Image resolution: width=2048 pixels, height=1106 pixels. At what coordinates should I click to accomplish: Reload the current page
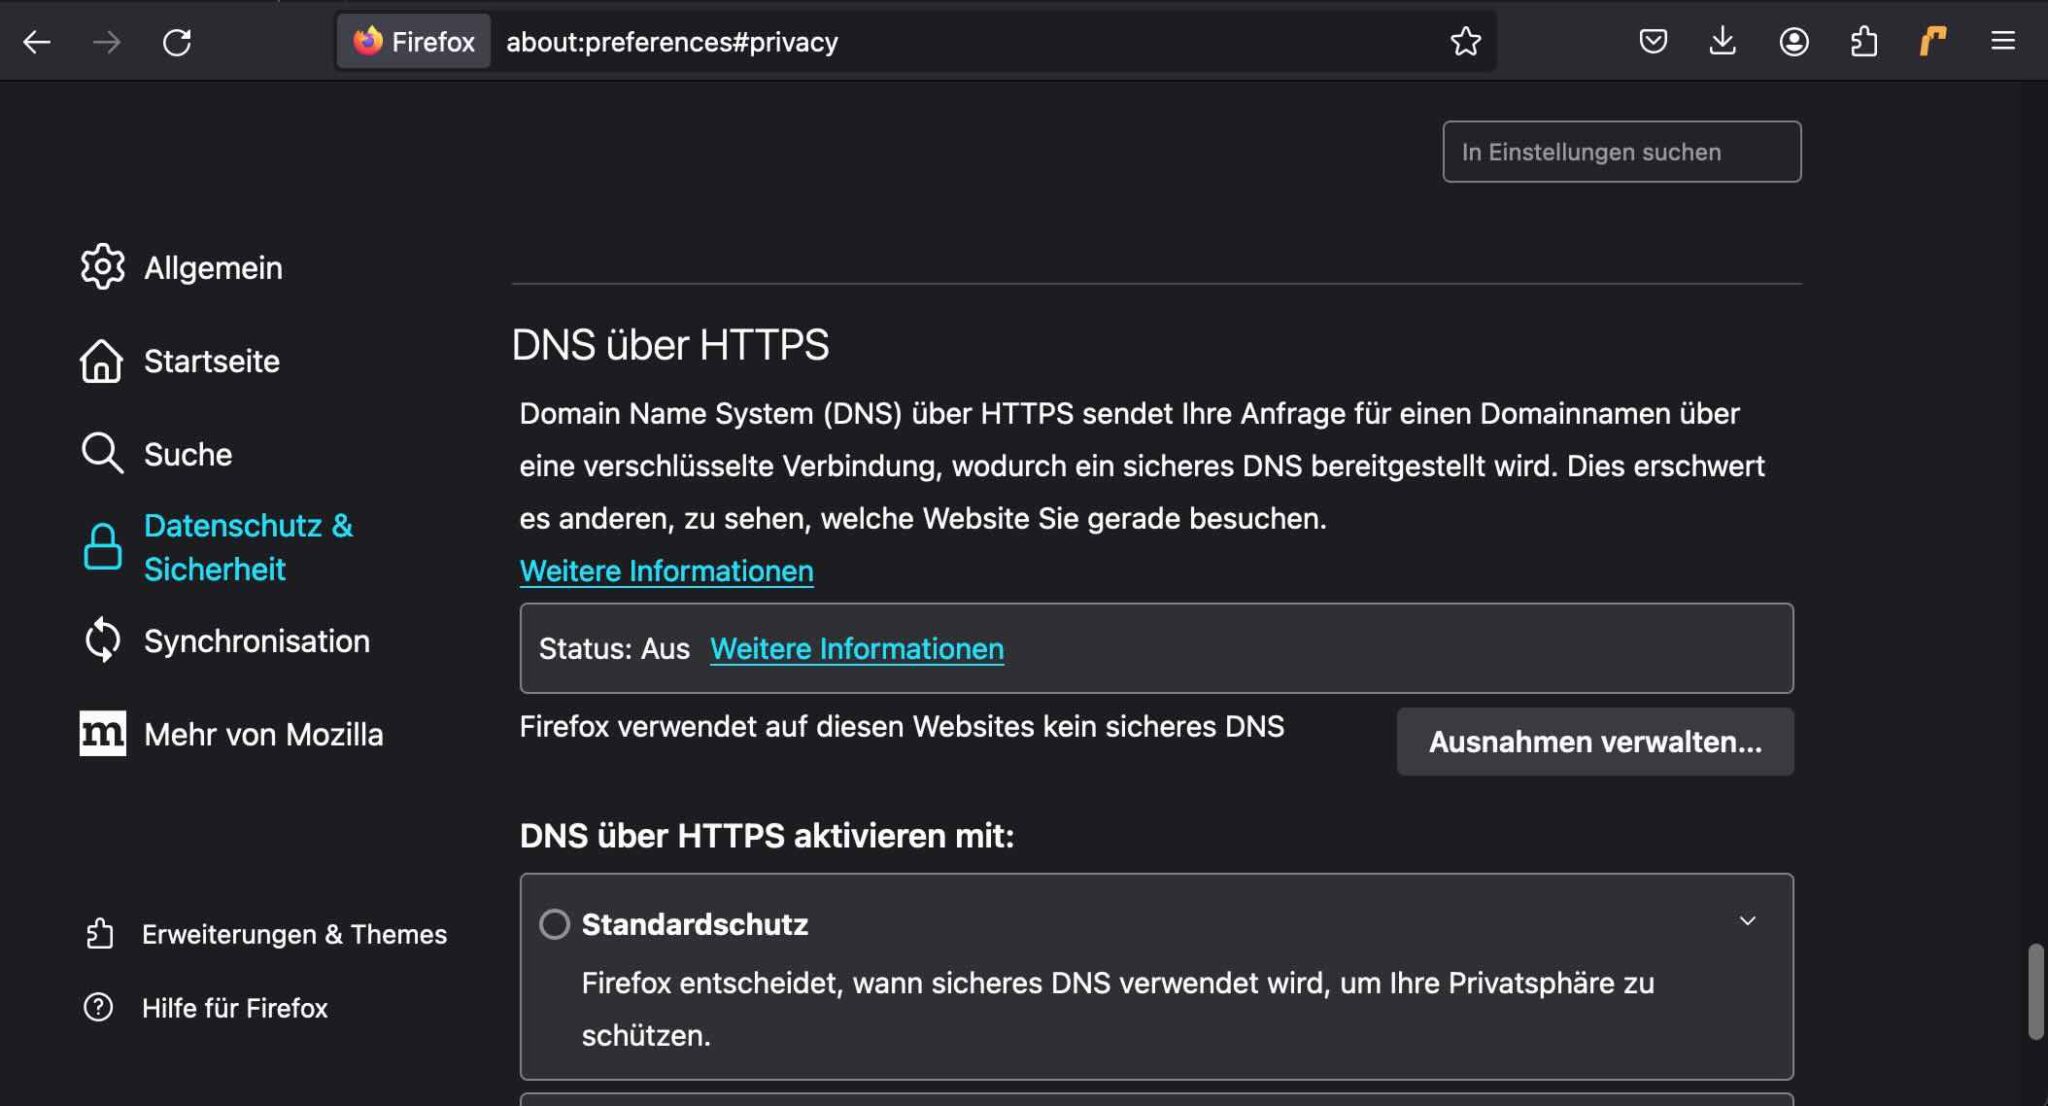click(x=177, y=41)
